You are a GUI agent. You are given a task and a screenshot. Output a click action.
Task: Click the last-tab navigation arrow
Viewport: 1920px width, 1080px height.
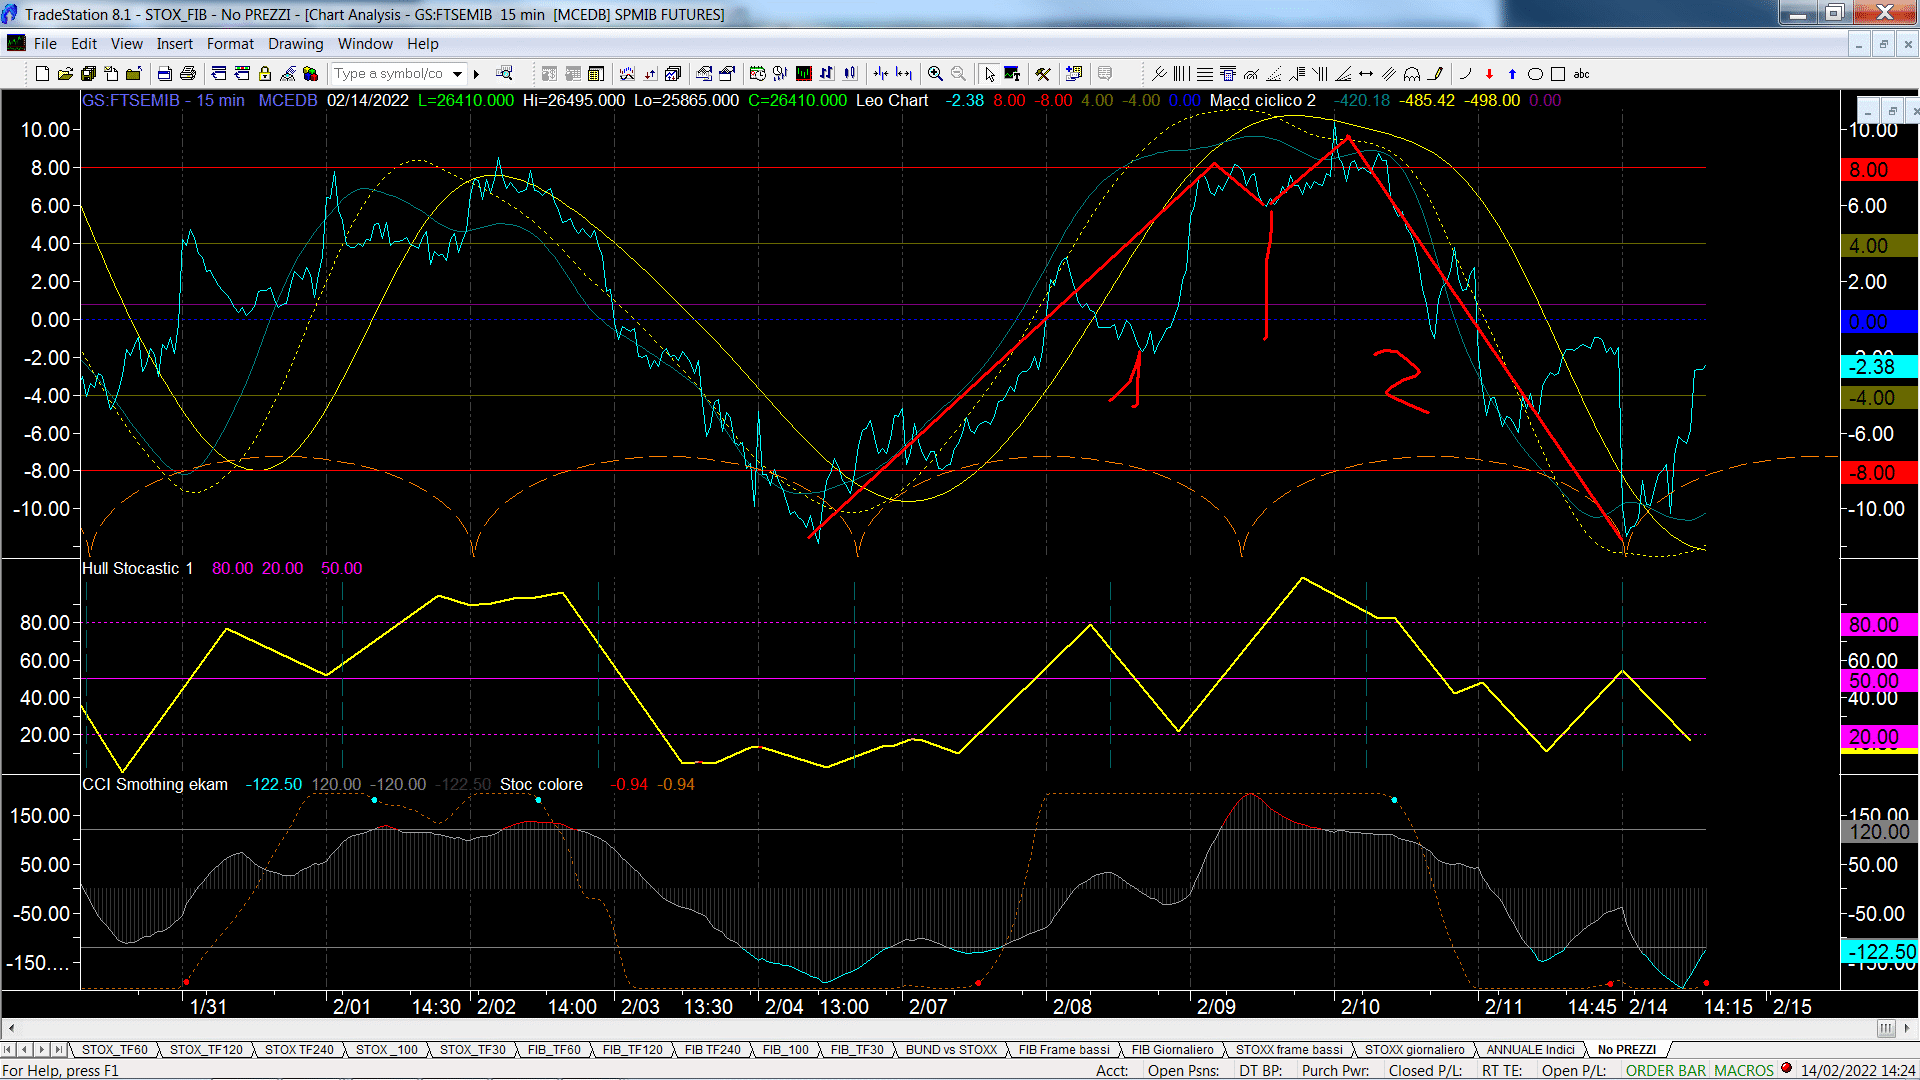pyautogui.click(x=58, y=1049)
